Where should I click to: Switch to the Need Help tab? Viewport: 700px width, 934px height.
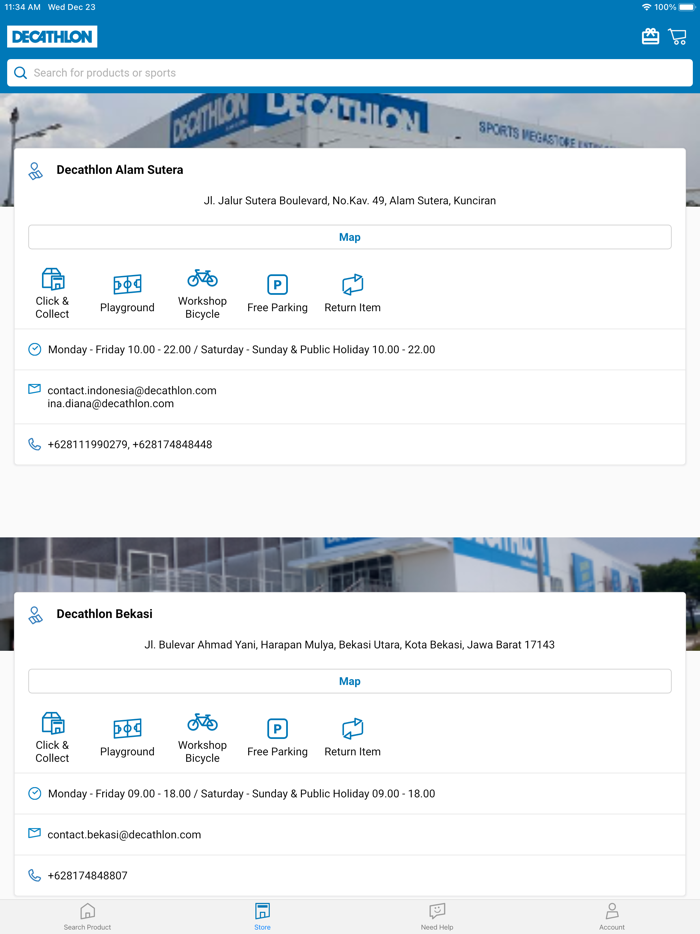[x=437, y=916]
